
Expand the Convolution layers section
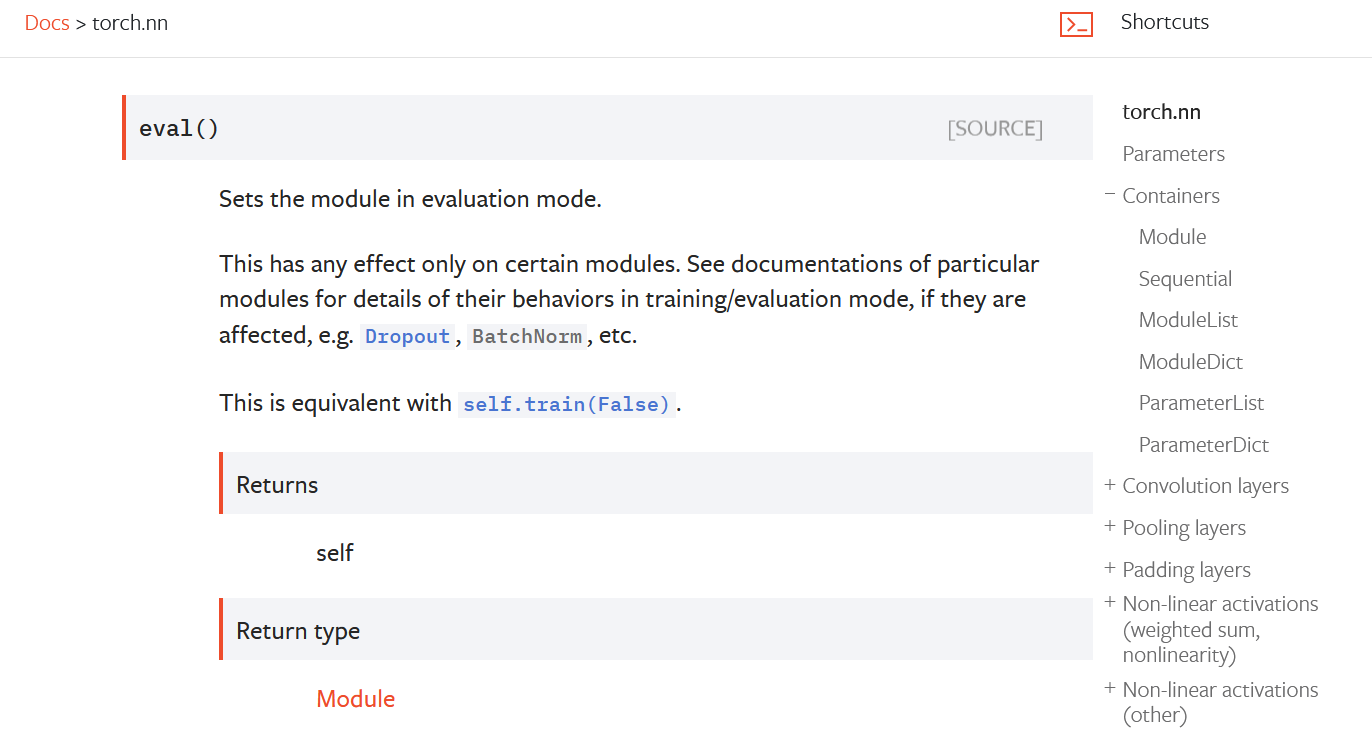(1110, 485)
